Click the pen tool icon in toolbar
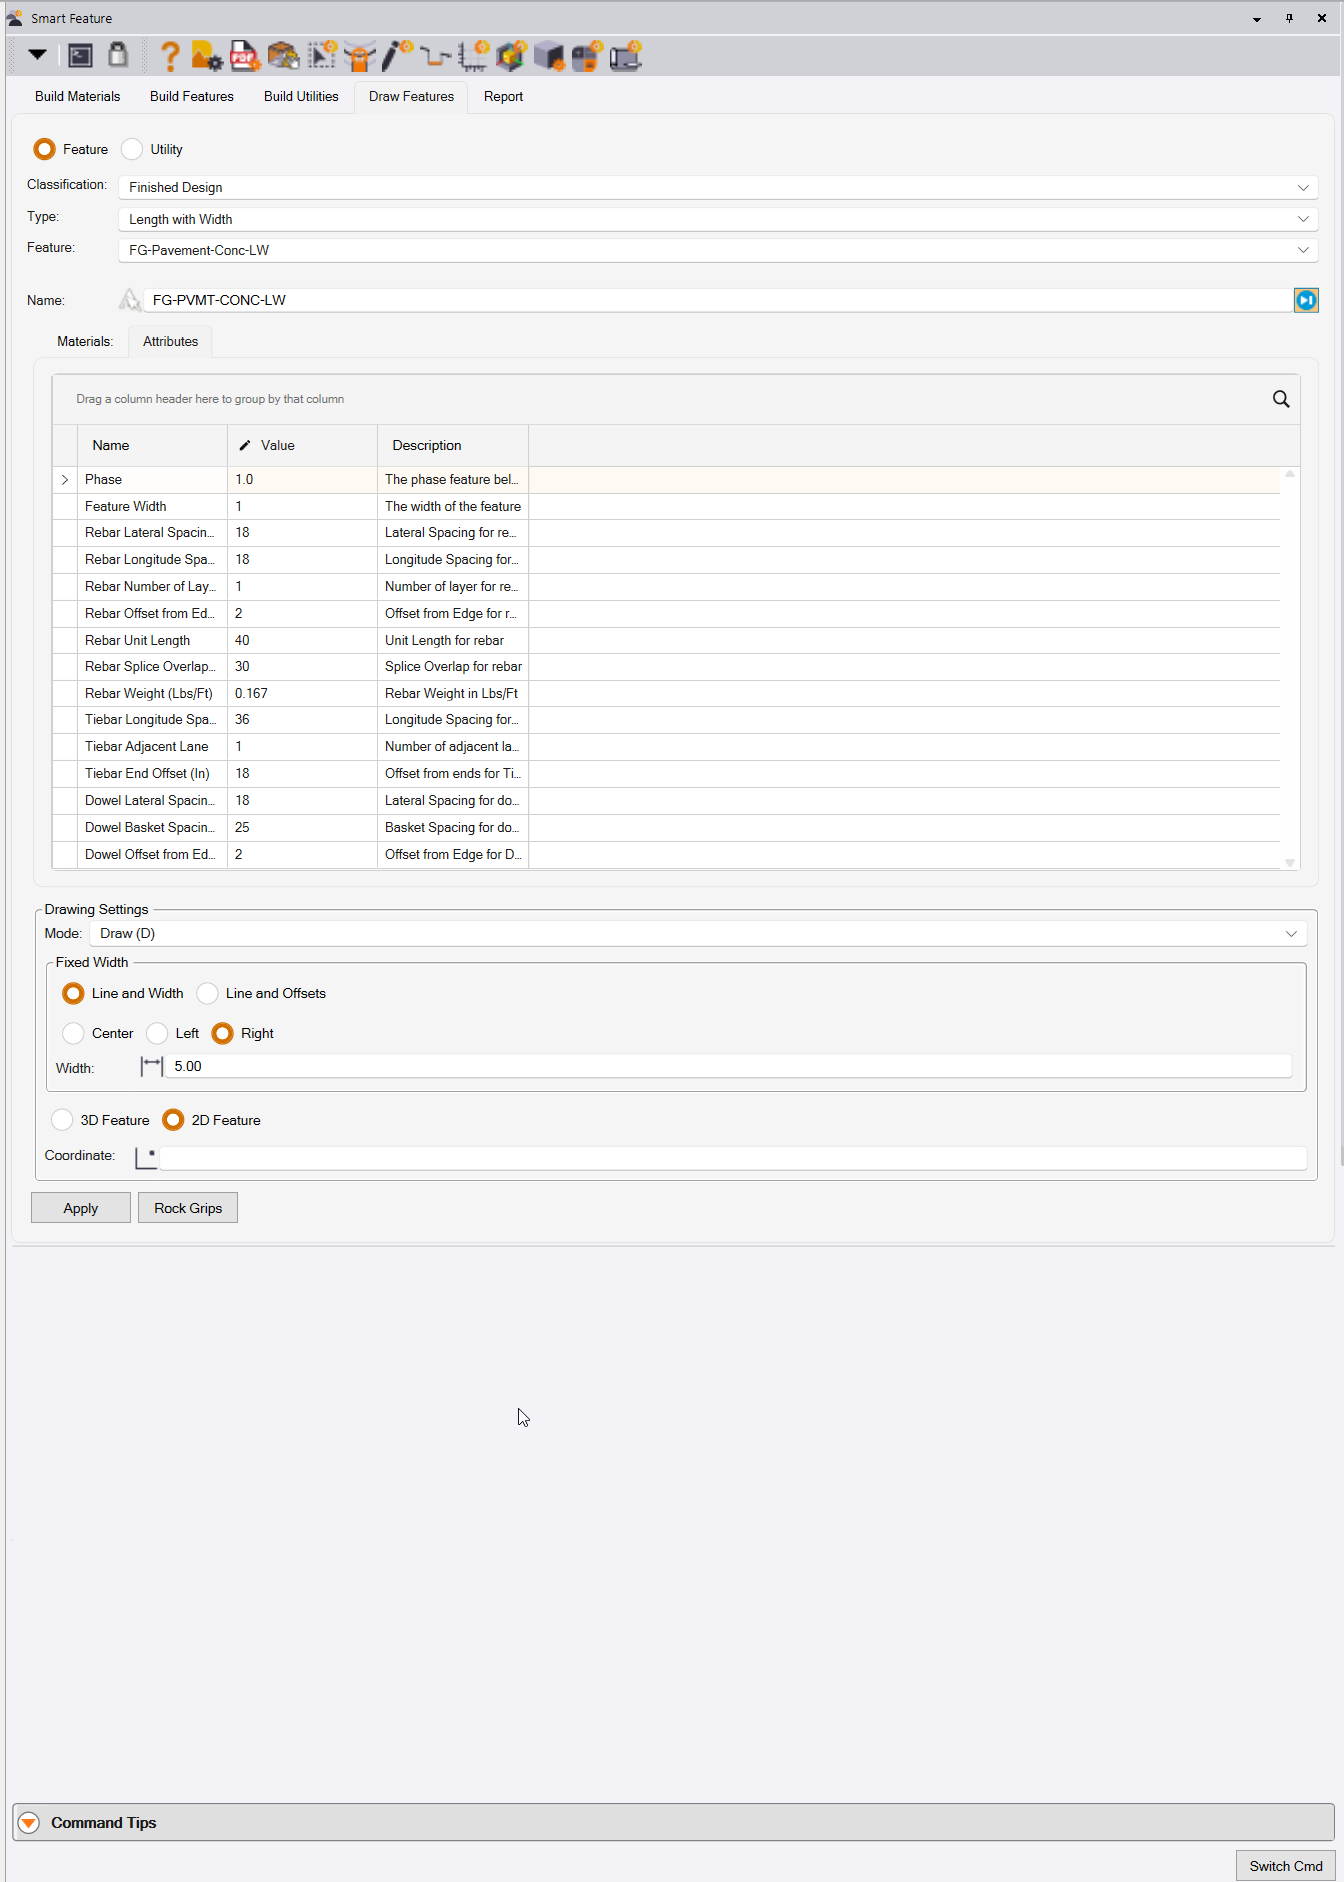This screenshot has height=1882, width=1344. (x=397, y=56)
